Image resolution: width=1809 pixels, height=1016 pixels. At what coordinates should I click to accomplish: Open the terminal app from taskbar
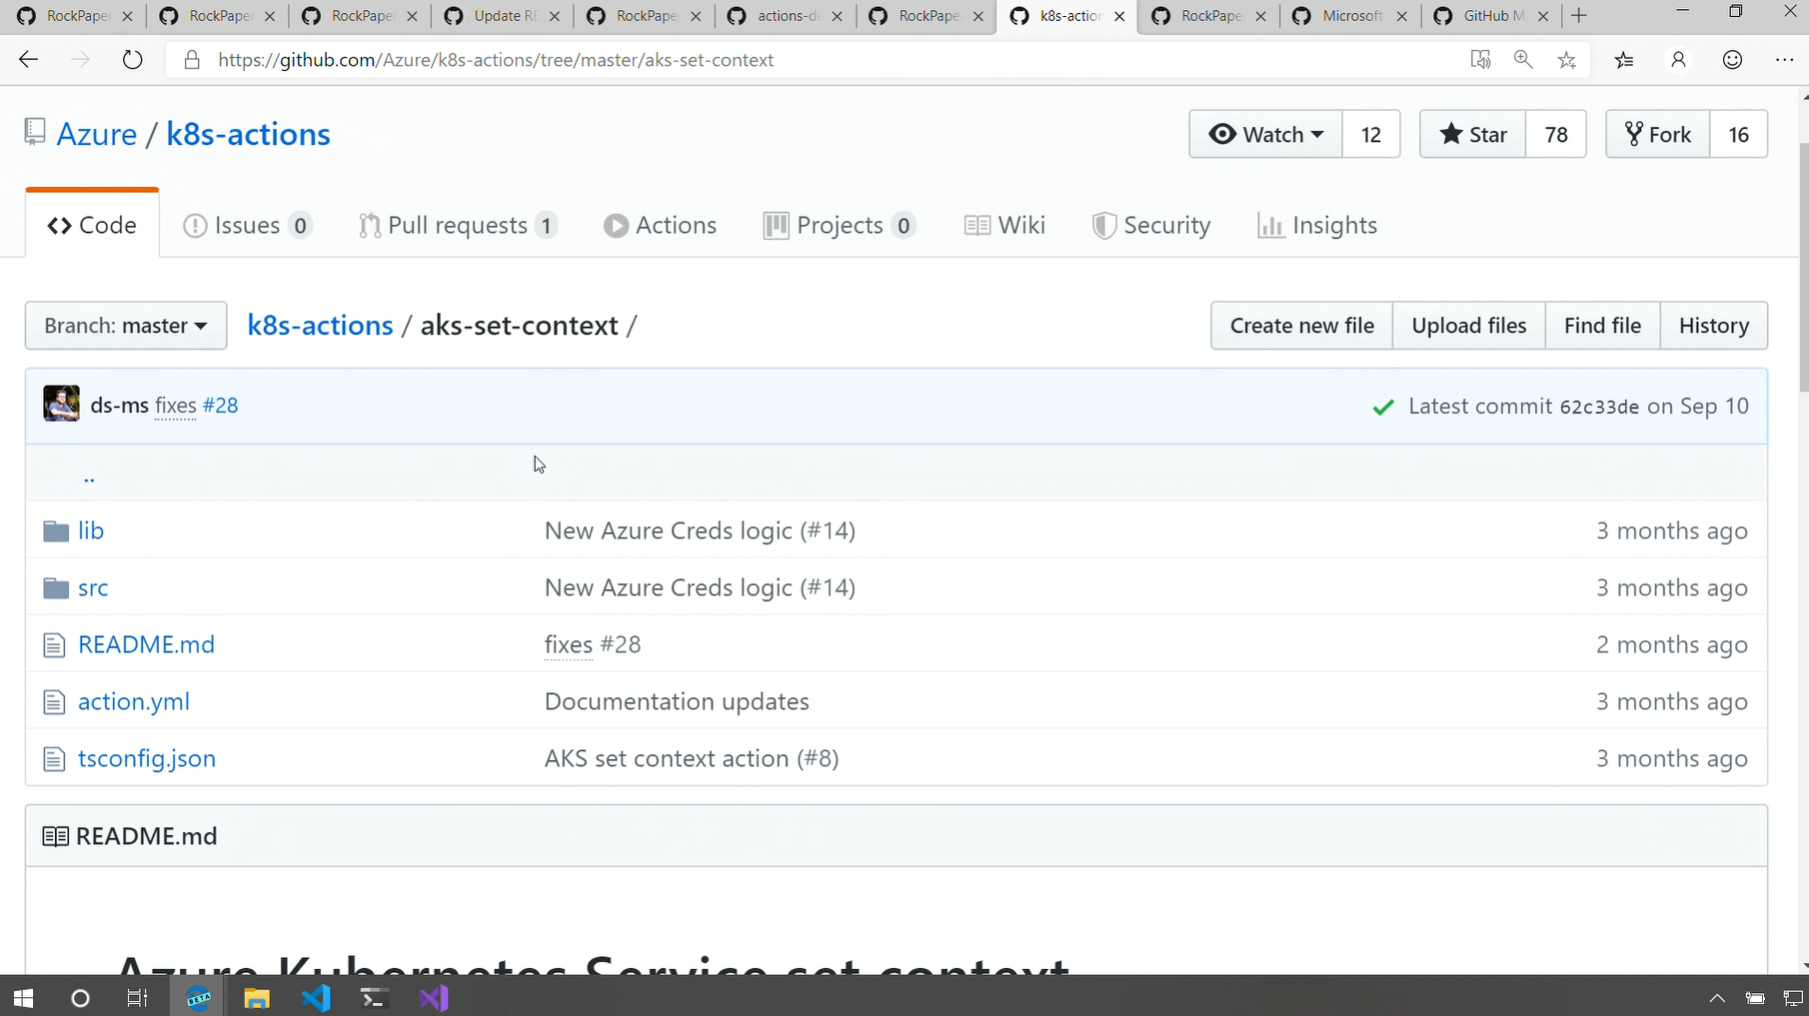coord(374,998)
